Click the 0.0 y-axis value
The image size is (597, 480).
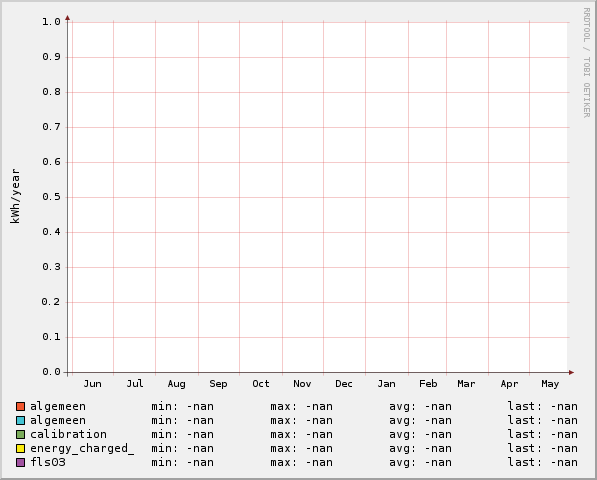coord(51,372)
